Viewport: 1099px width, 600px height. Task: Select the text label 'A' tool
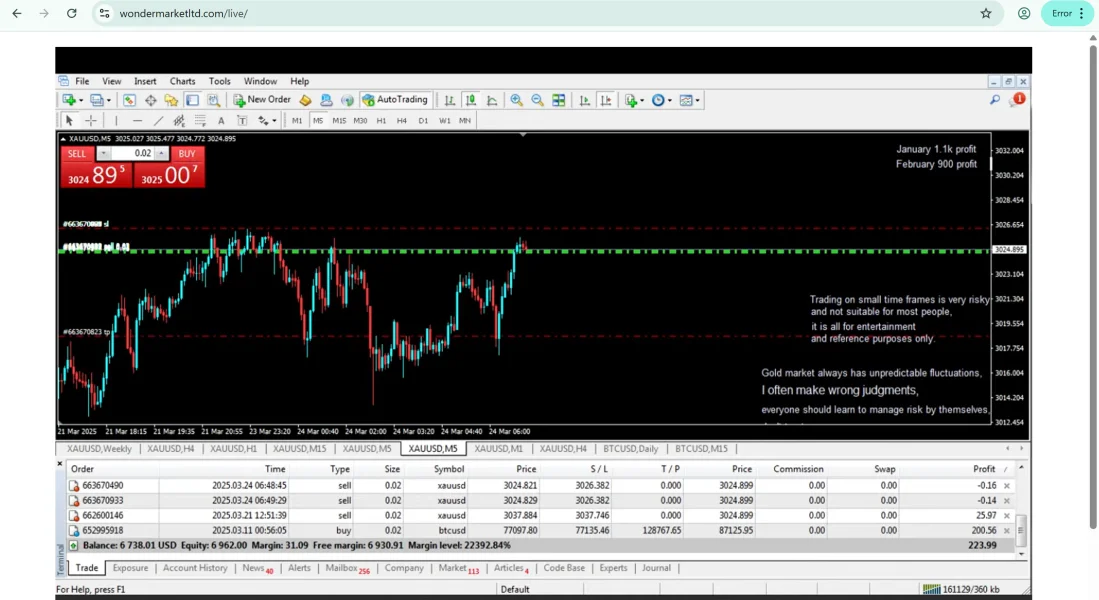coord(221,120)
